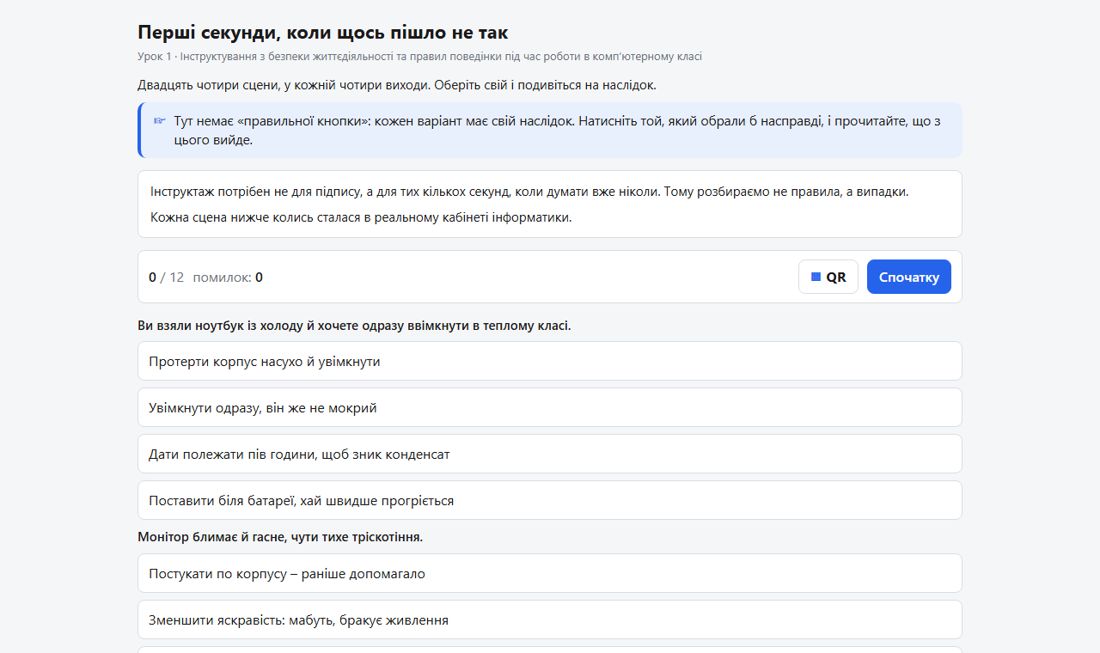This screenshot has width=1100, height=653.
Task: Click the heading 'Перші секунди, коли щось пішло не так'
Action: pos(323,32)
